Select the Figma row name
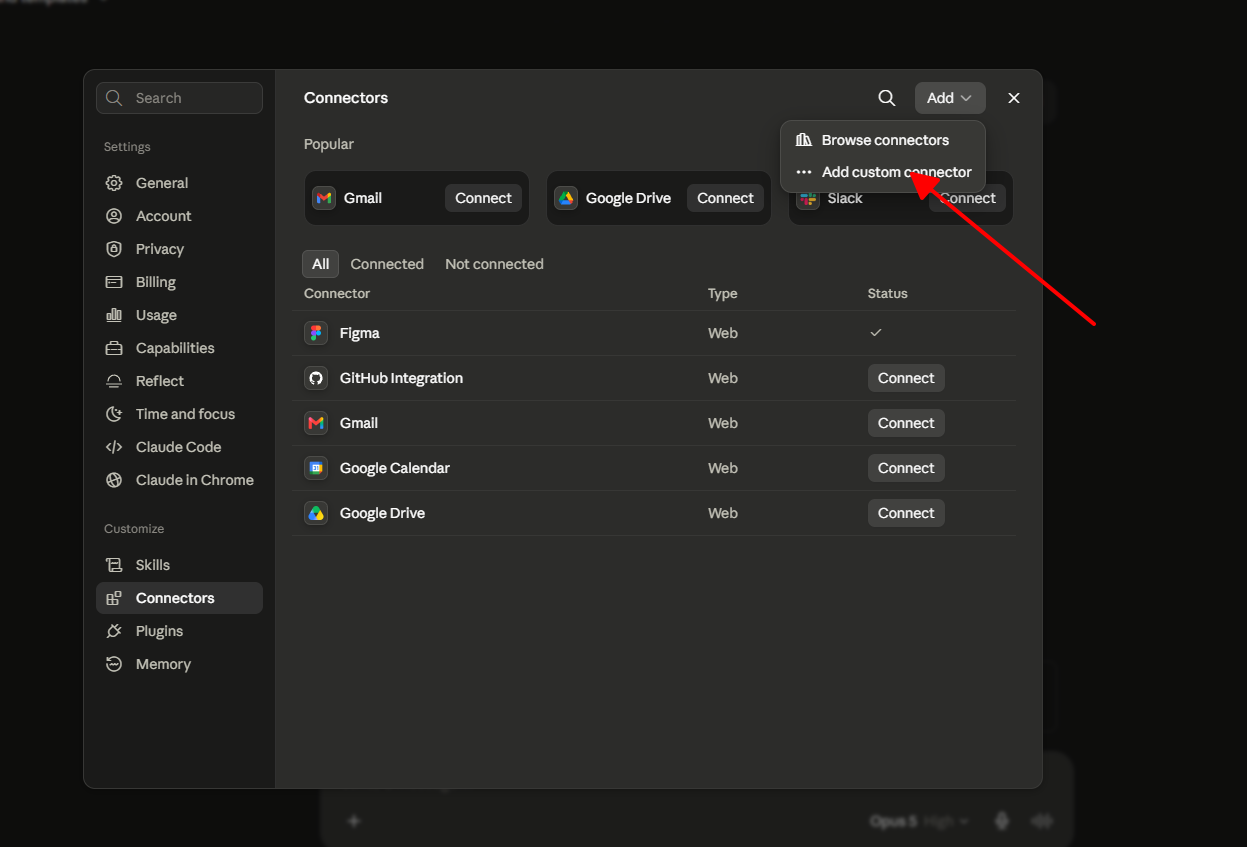 click(360, 333)
